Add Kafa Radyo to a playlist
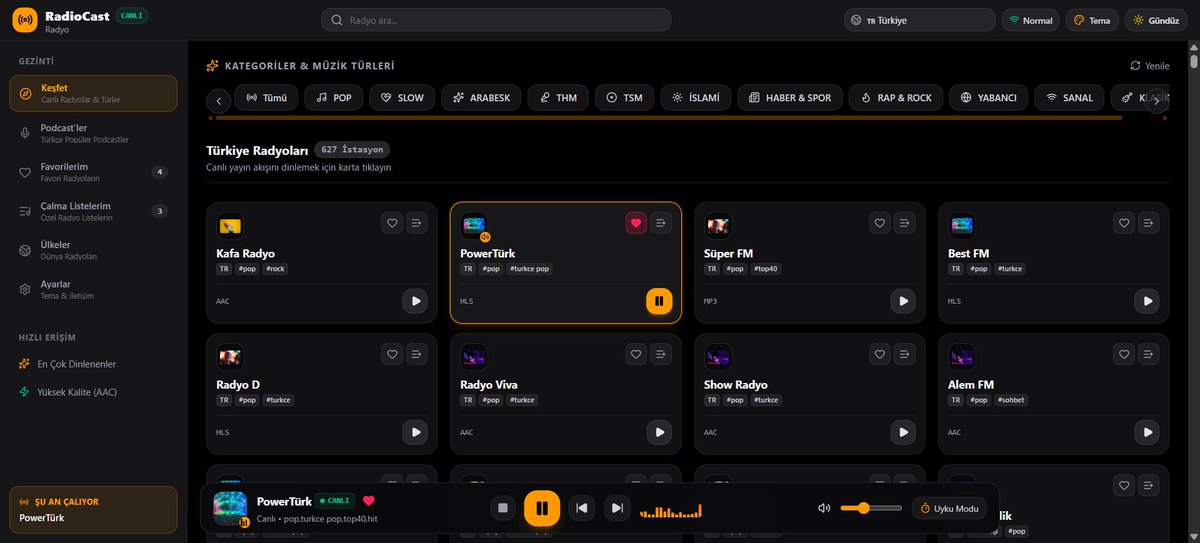The height and width of the screenshot is (543, 1200). (x=416, y=224)
